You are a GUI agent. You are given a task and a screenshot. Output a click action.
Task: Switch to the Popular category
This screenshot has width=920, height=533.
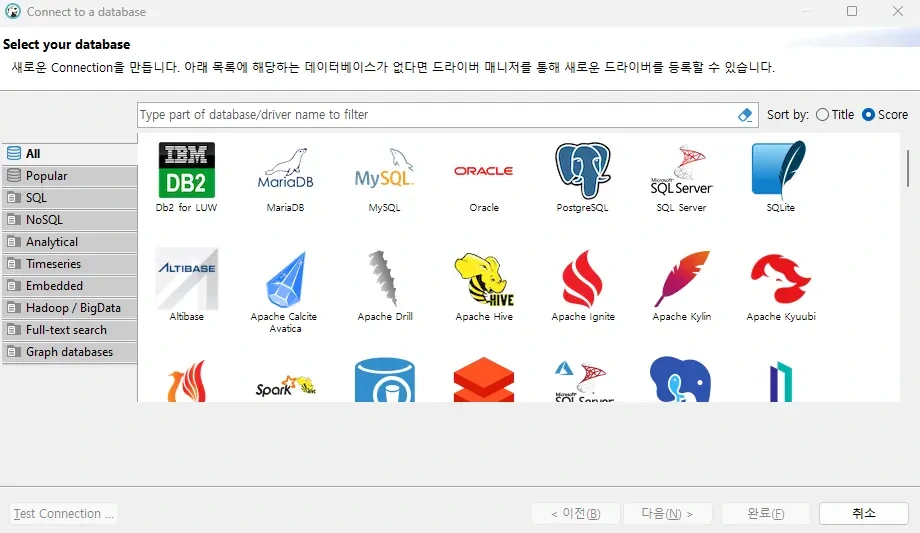(x=70, y=176)
